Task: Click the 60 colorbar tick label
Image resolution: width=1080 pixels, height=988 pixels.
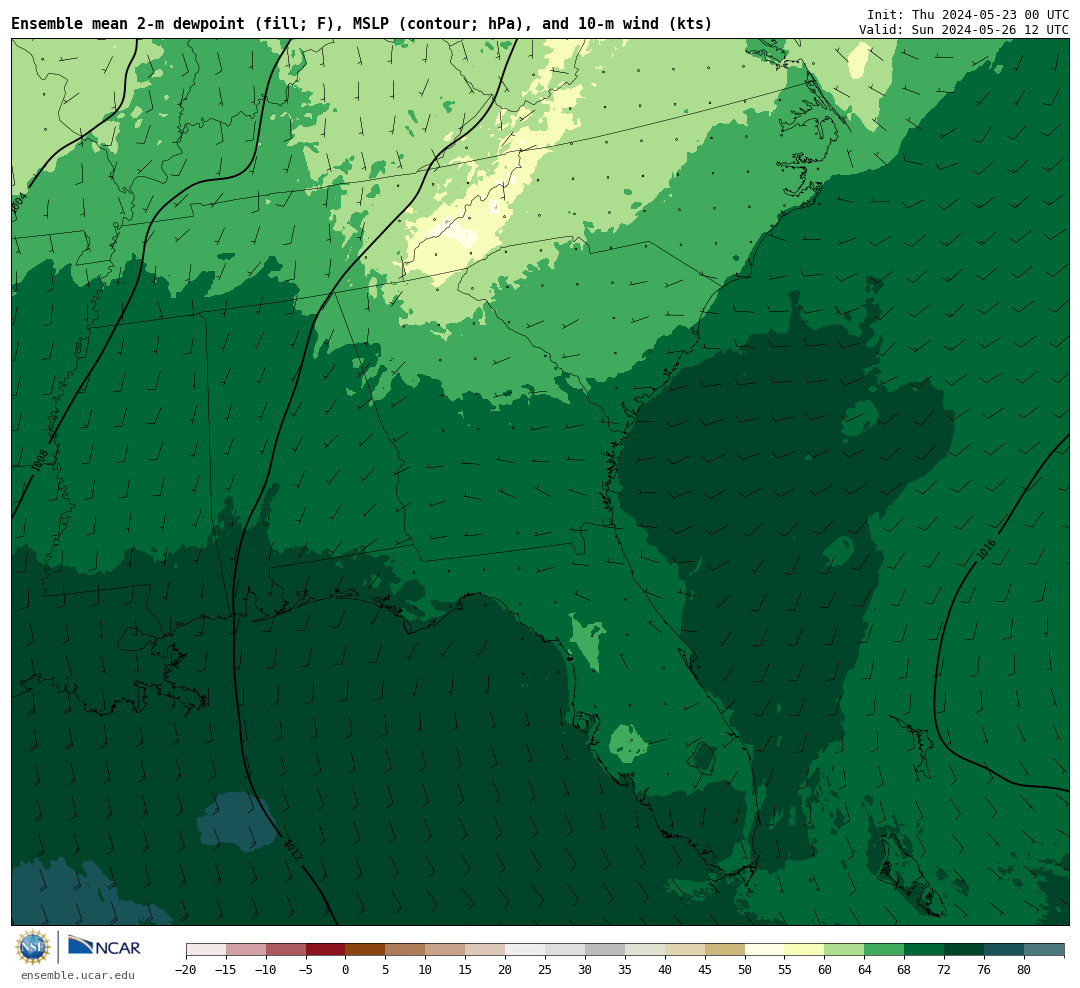Action: pyautogui.click(x=824, y=970)
